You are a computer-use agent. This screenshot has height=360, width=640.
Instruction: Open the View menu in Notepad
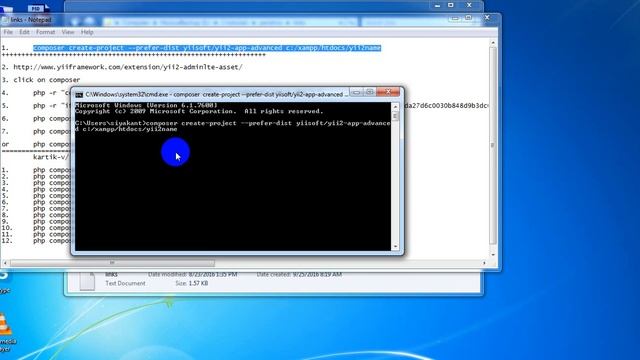click(68, 32)
